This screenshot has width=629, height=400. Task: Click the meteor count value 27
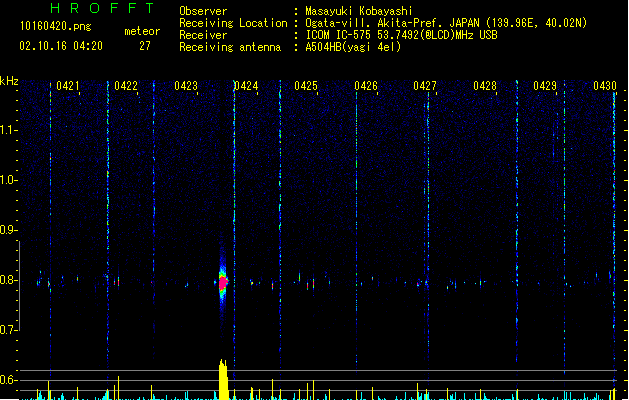(x=145, y=46)
